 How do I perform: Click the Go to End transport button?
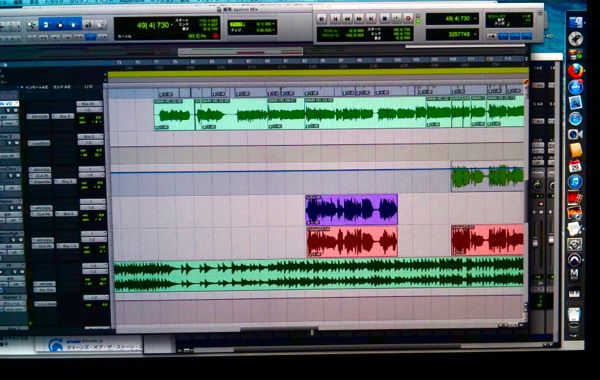[x=371, y=18]
